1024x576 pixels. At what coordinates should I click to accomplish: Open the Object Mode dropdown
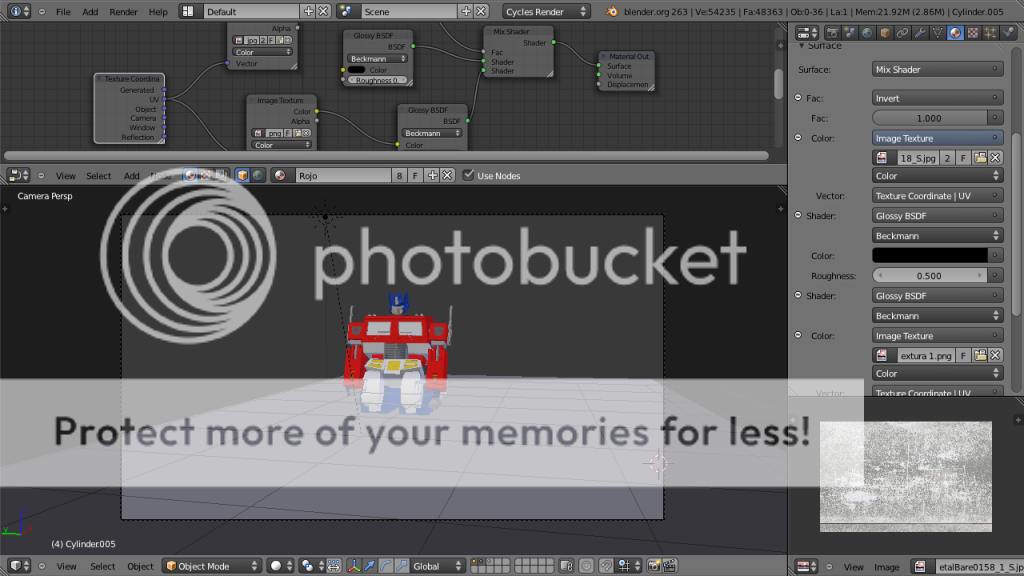coord(212,566)
